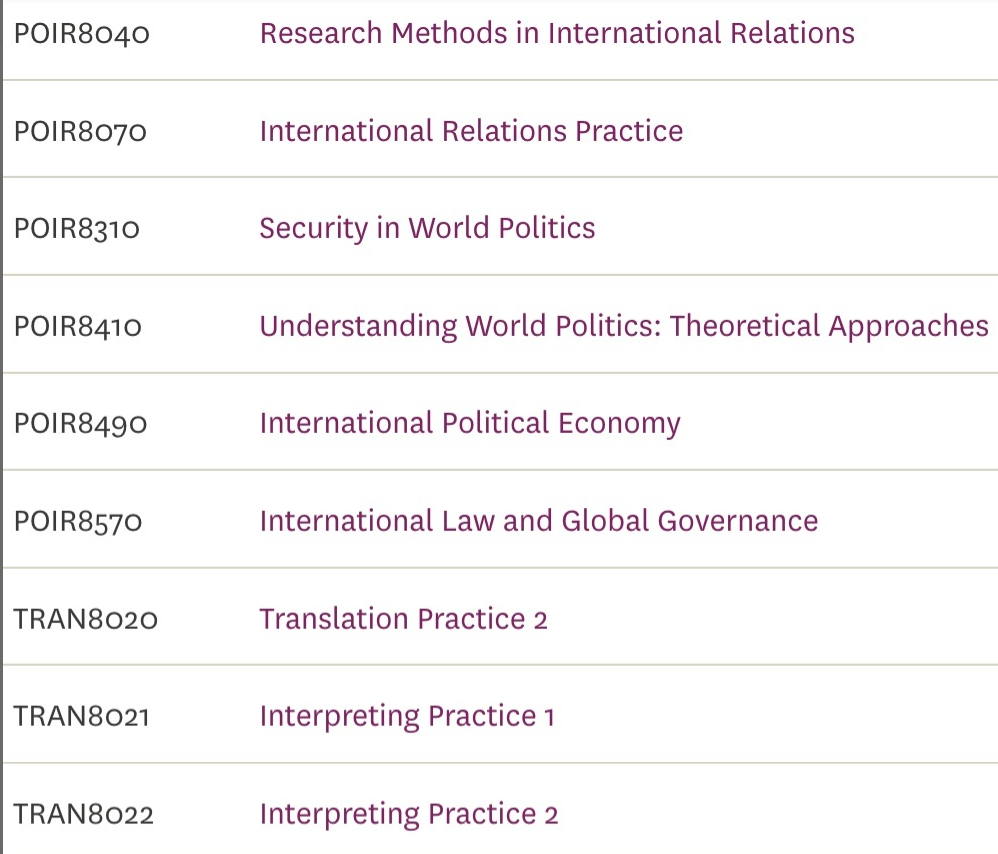Select the Interpreting Practice 2 link
998x854 pixels.
(x=408, y=814)
